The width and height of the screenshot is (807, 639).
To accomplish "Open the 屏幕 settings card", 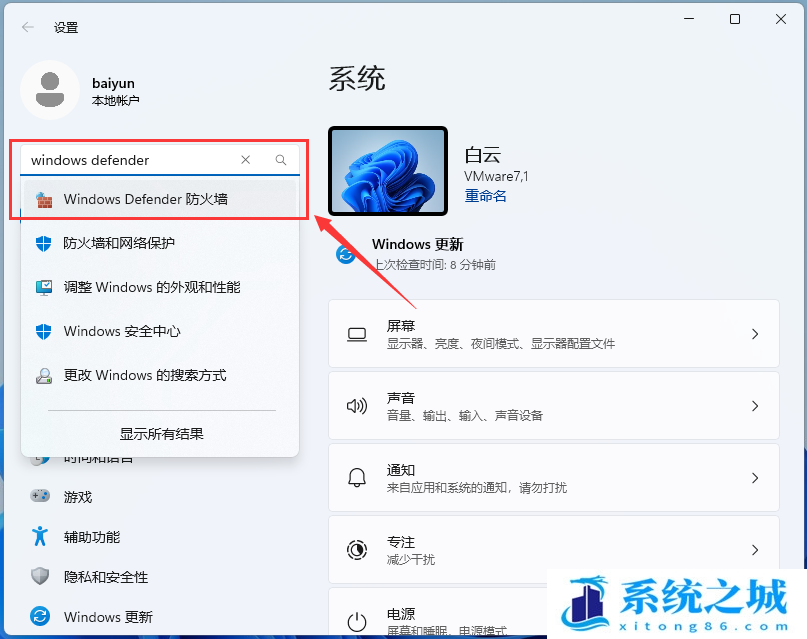I will [554, 334].
